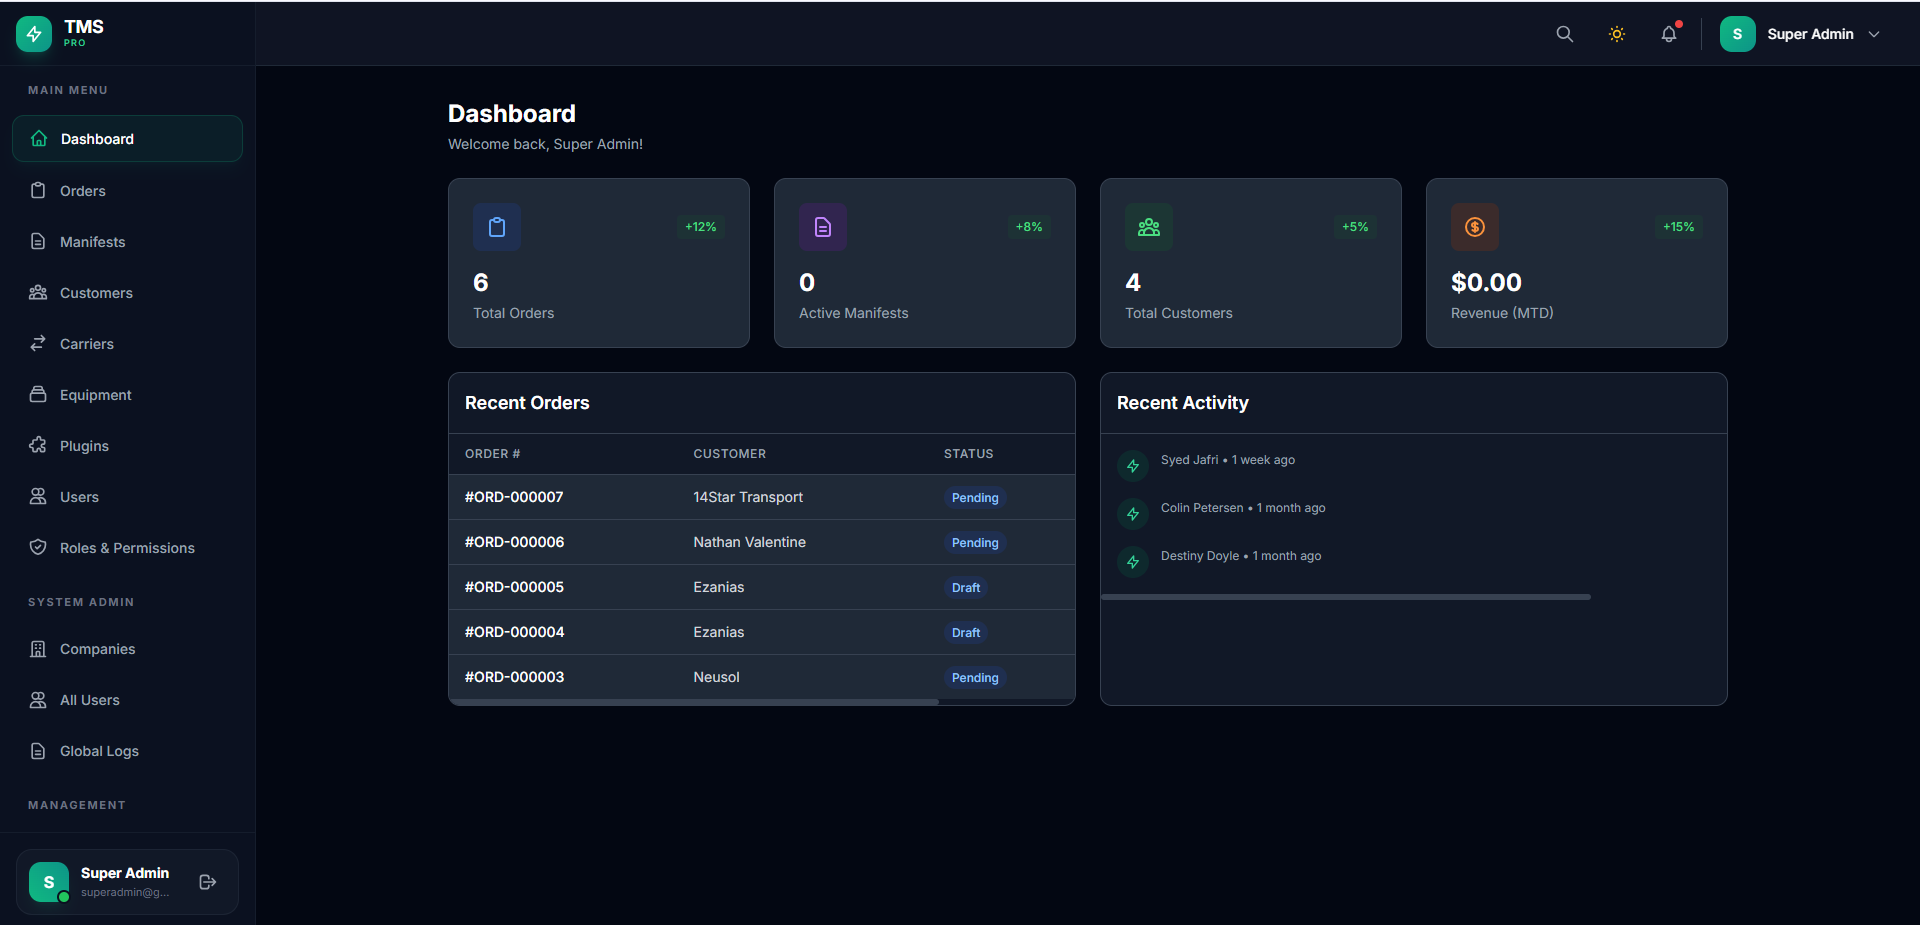The image size is (1920, 925).
Task: Navigate to Carriers
Action: tap(127, 343)
